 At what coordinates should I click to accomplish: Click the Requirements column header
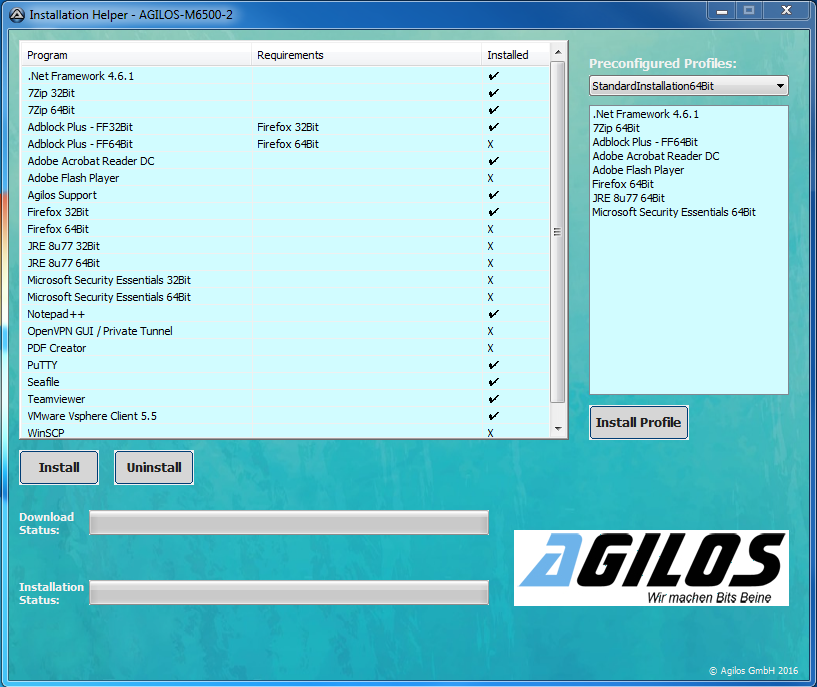[366, 55]
